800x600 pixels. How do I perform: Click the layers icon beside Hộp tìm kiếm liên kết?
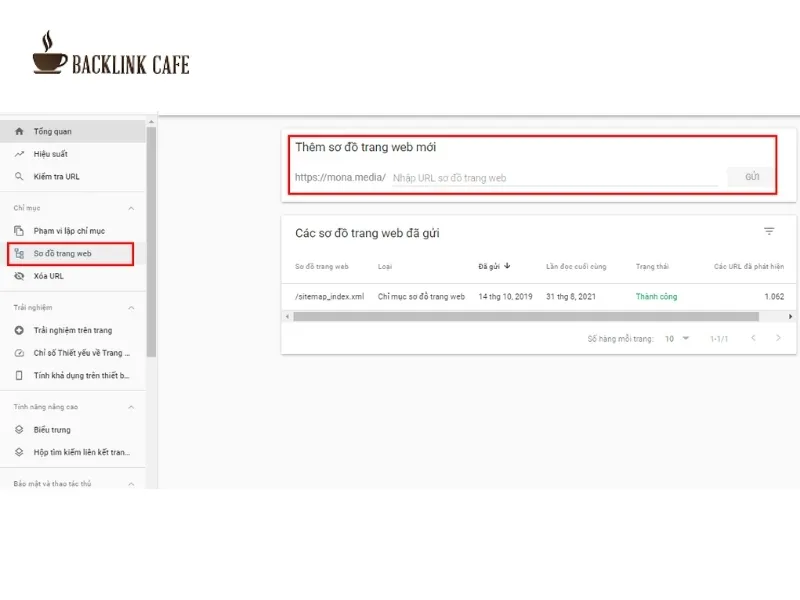(19, 452)
